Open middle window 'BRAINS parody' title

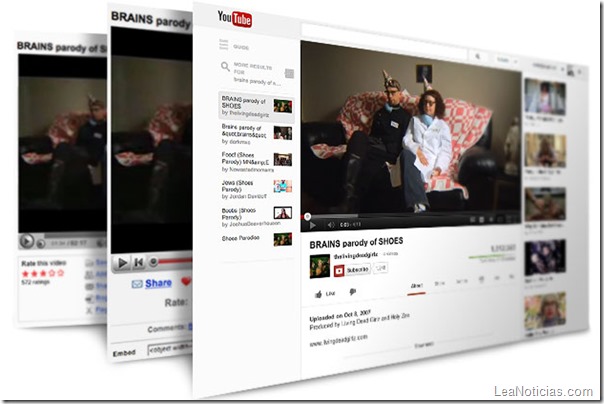pos(151,19)
